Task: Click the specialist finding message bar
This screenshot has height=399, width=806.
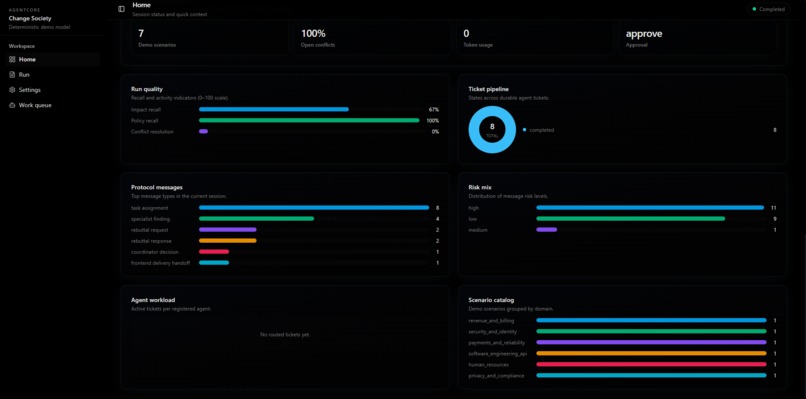Action: (314, 219)
